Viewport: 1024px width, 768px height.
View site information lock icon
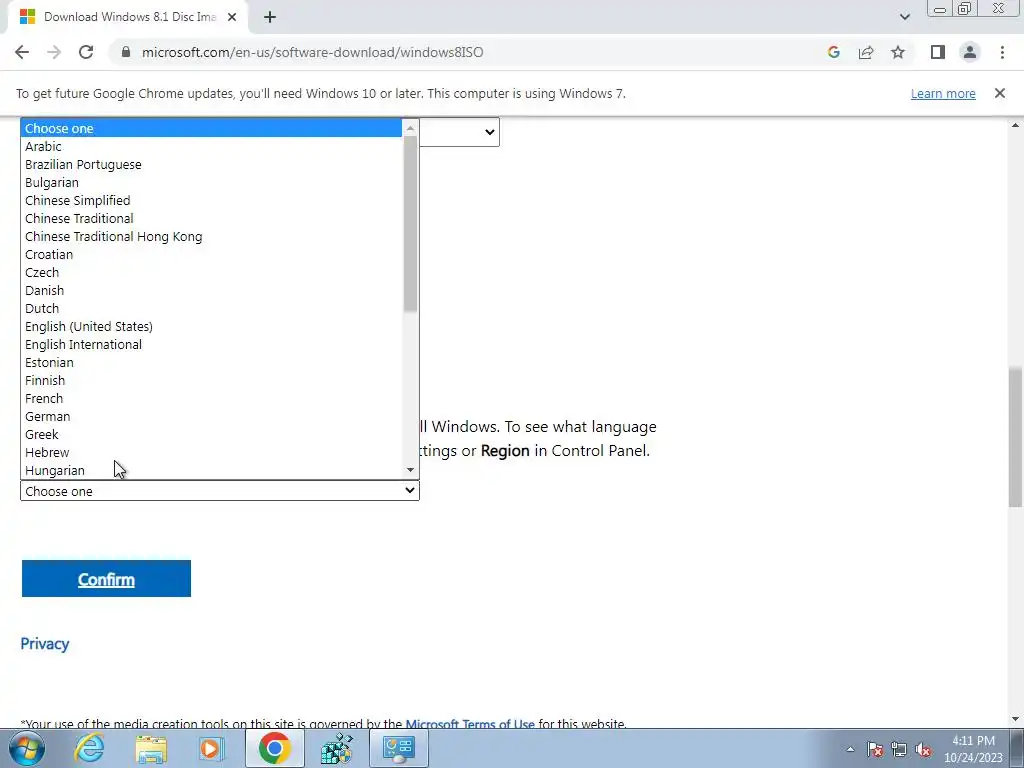point(126,52)
